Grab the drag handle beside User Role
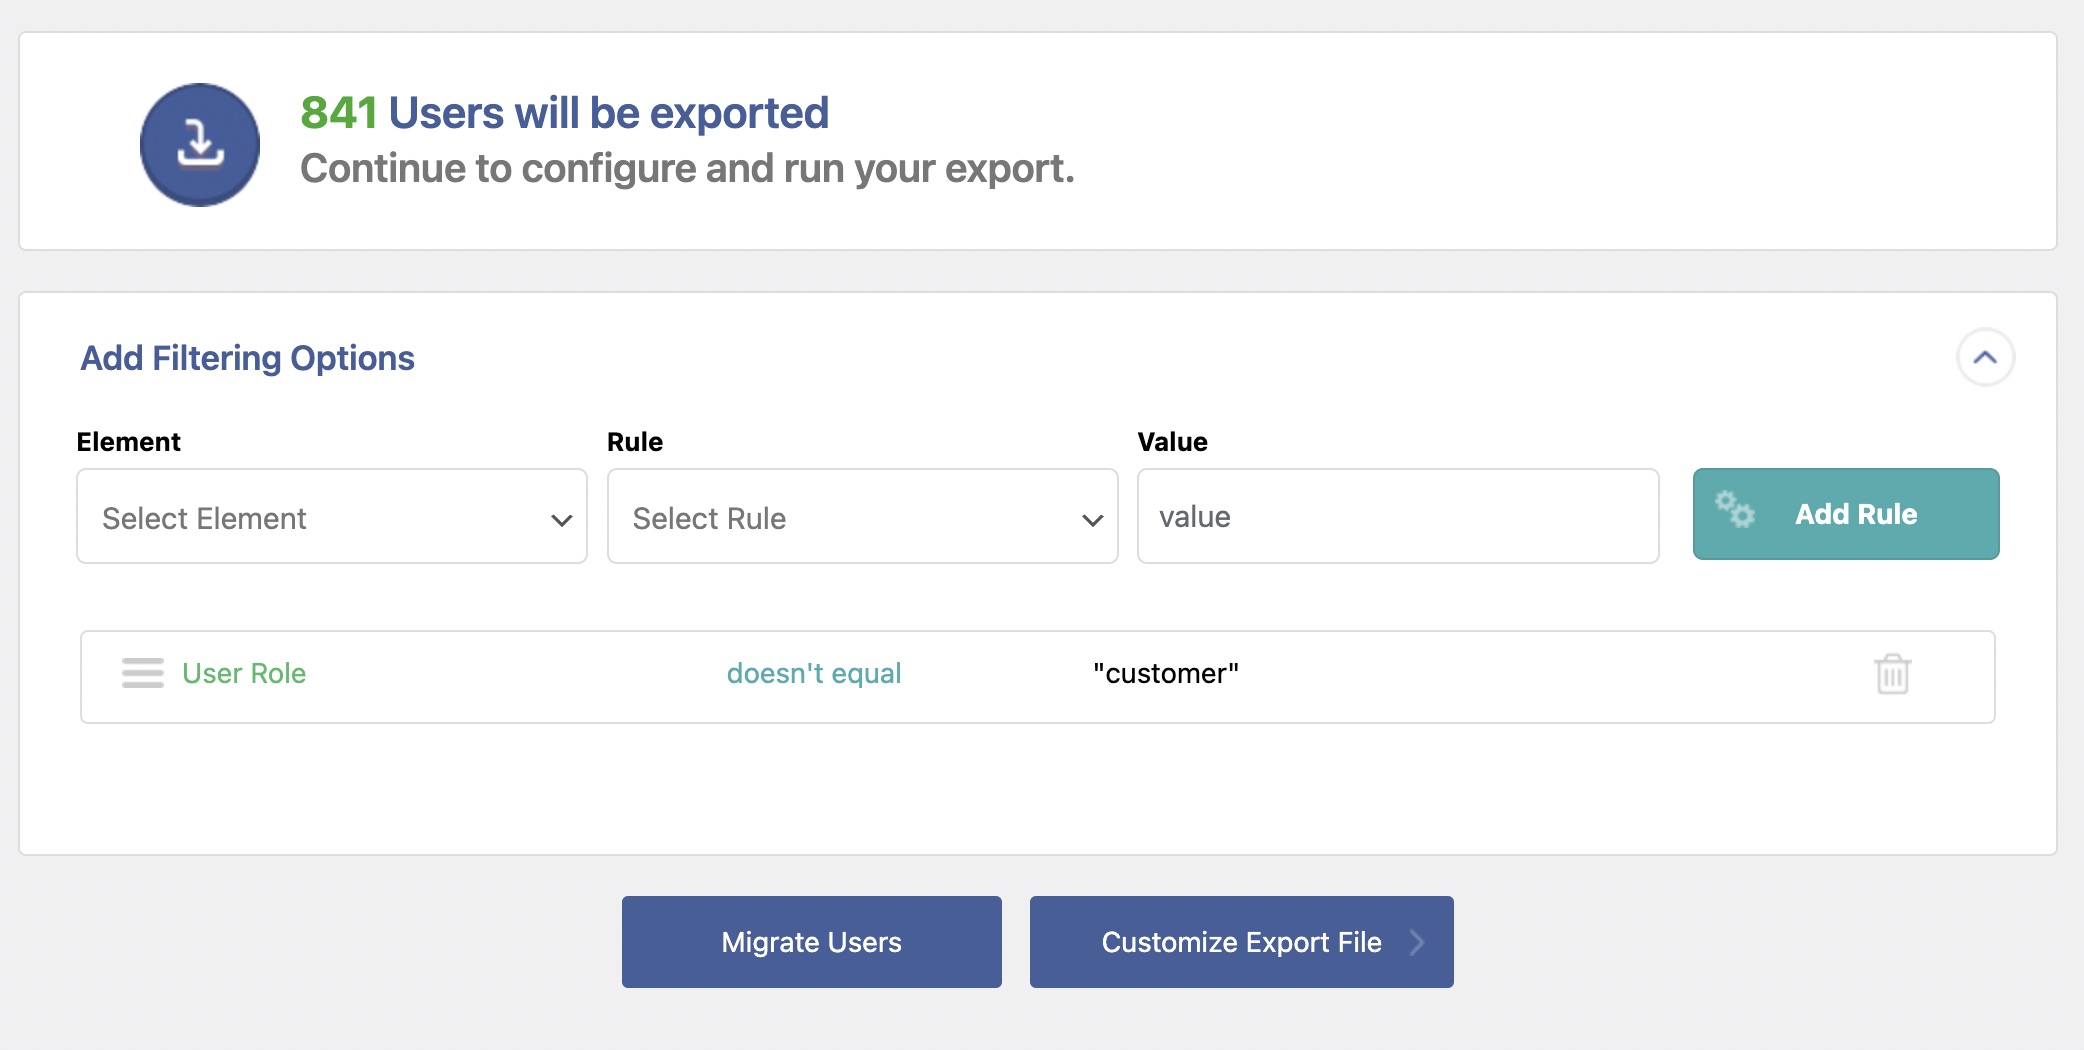 [142, 673]
